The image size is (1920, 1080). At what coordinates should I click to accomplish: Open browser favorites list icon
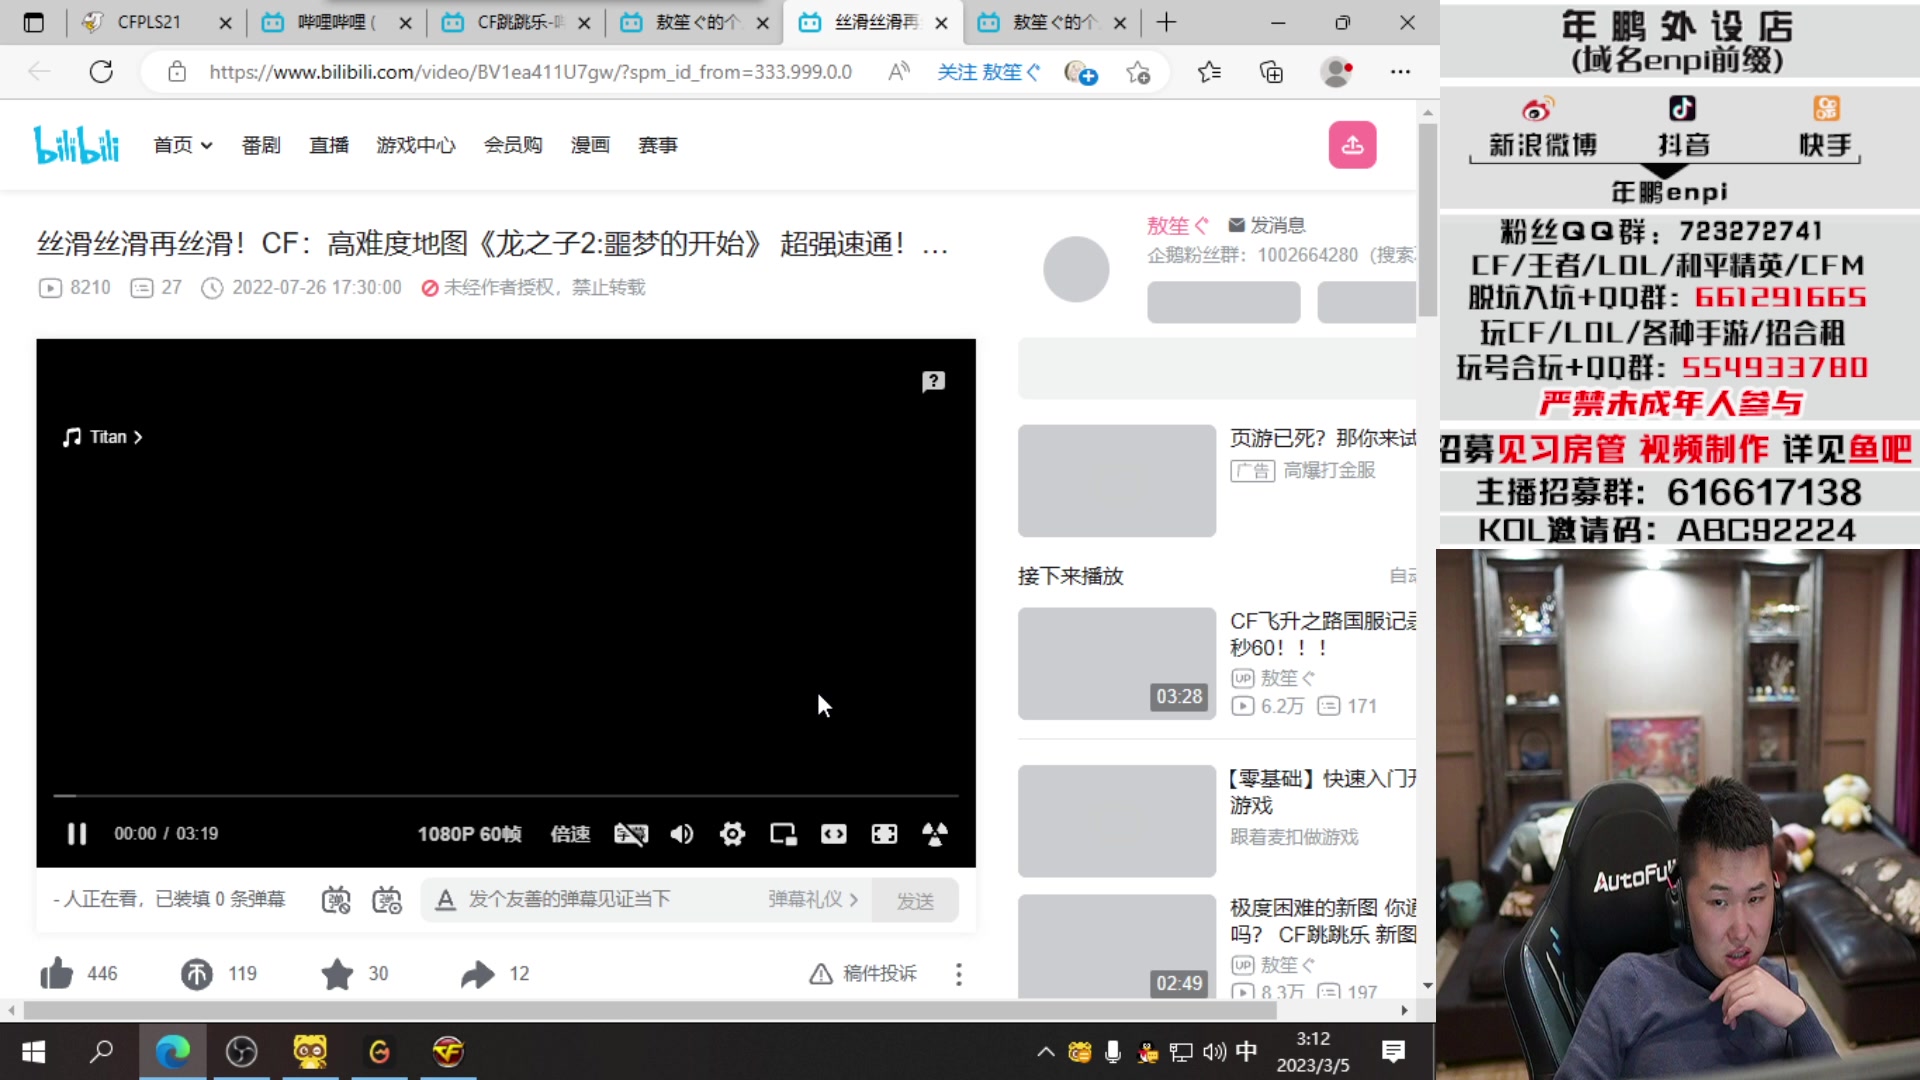1209,72
